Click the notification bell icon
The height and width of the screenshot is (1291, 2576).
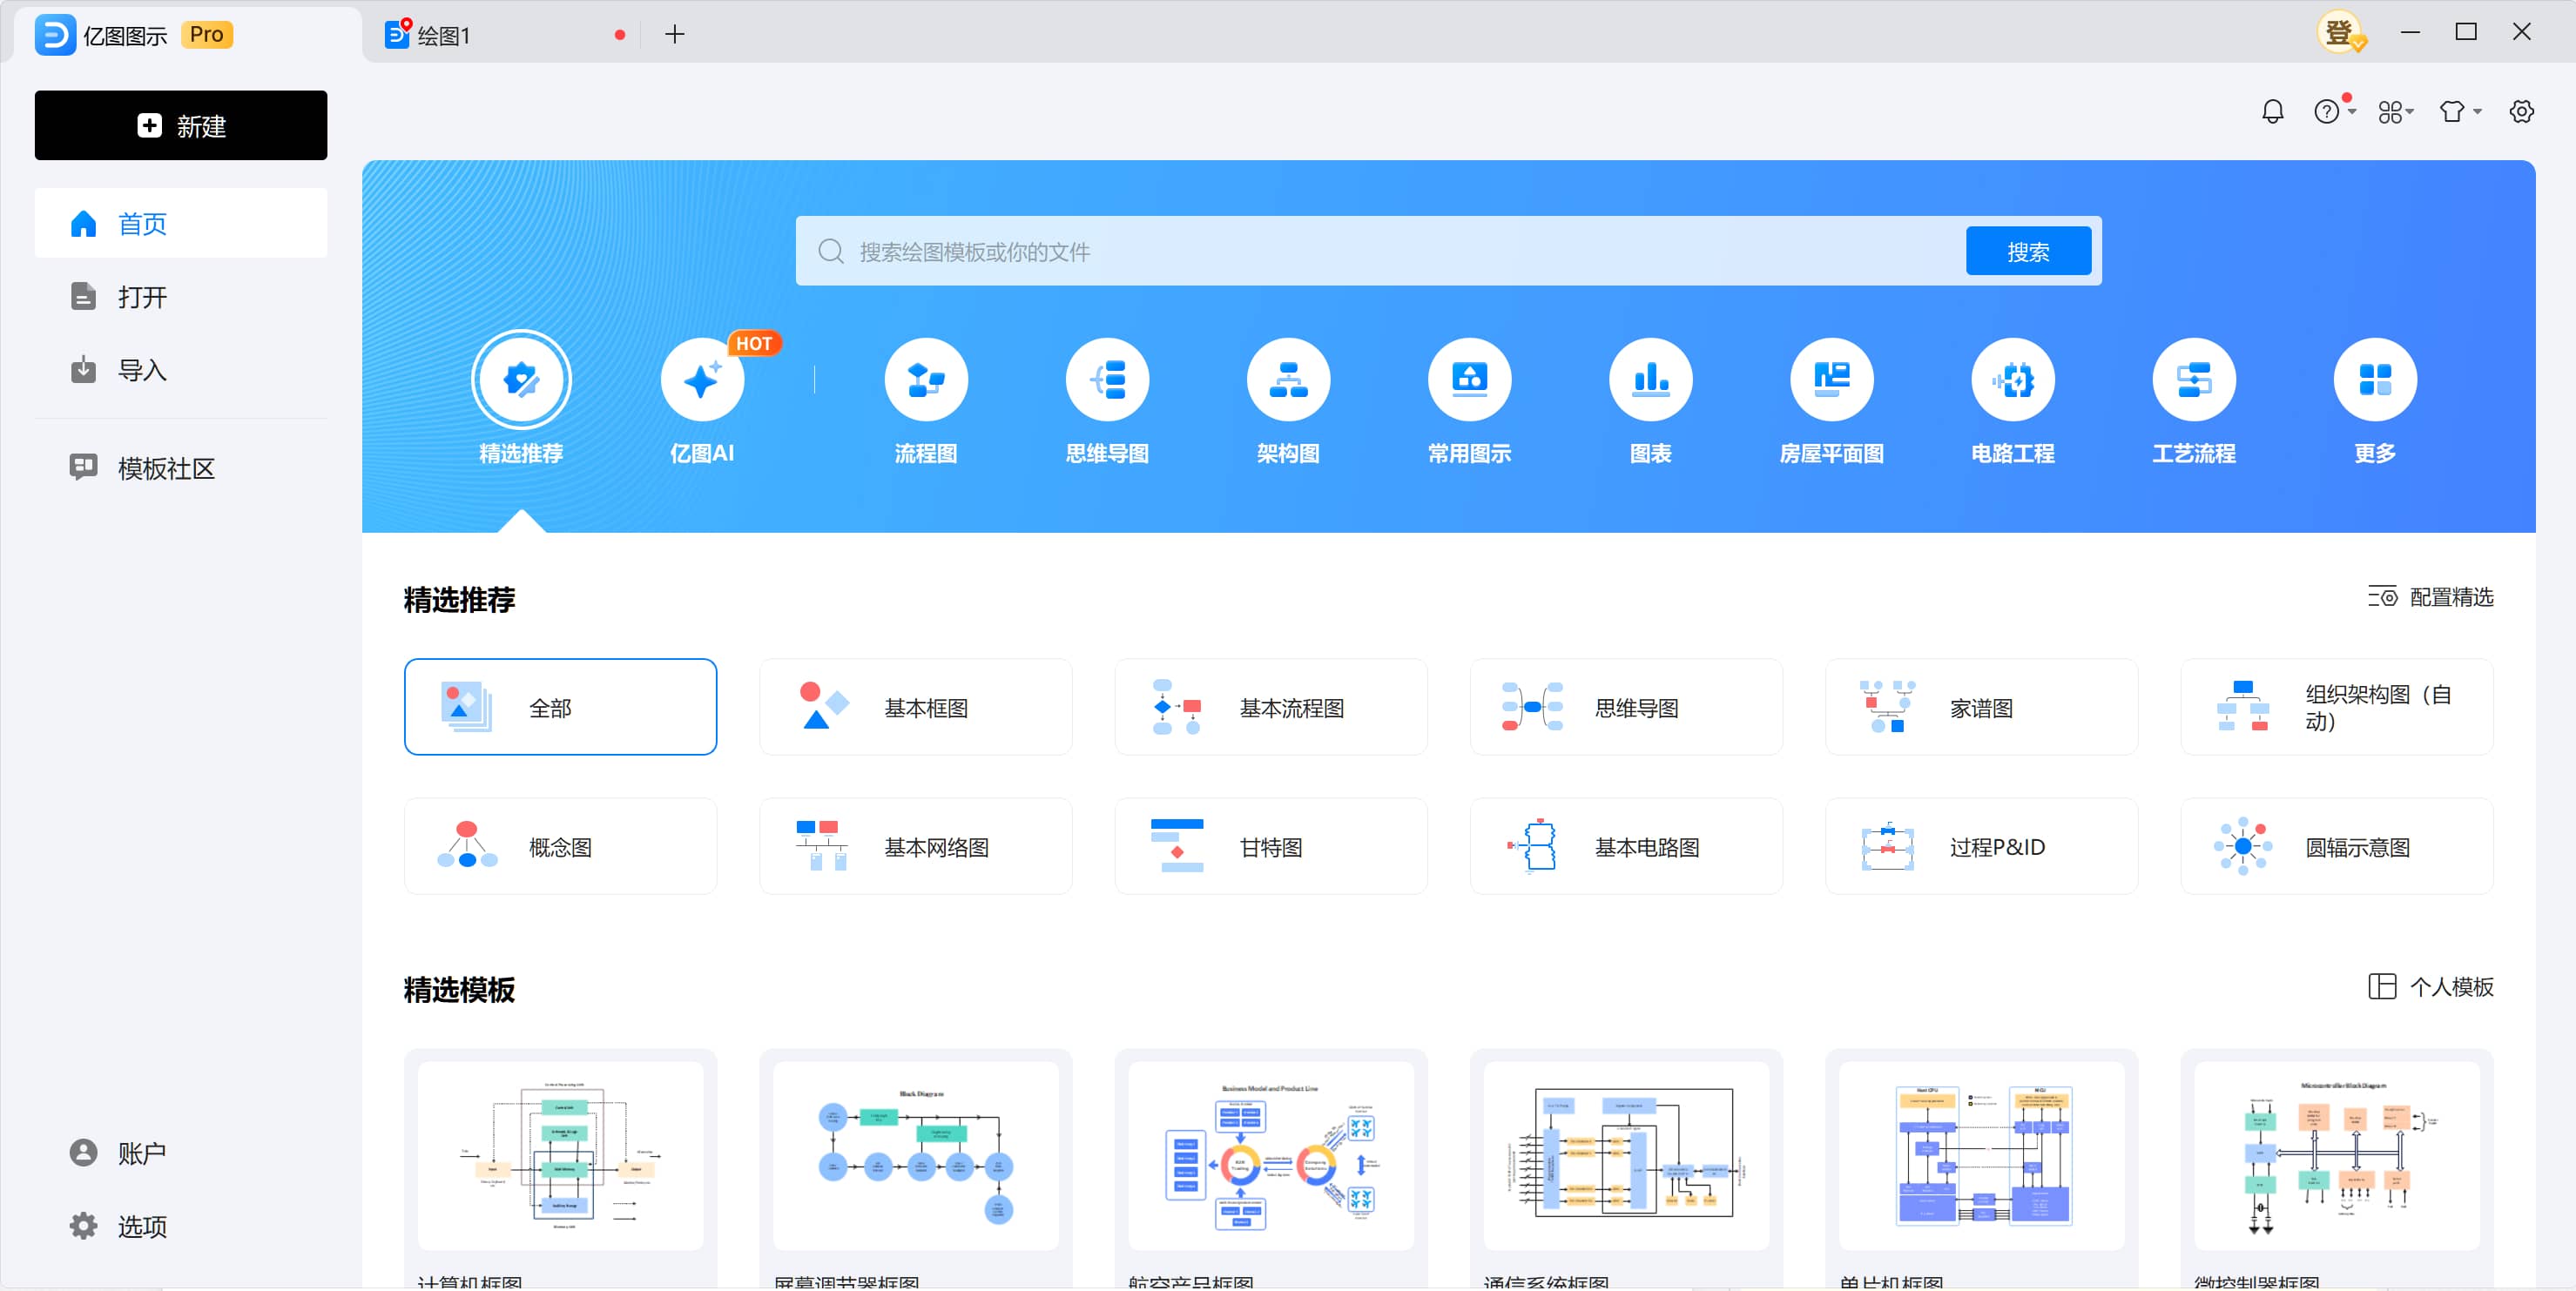pyautogui.click(x=2272, y=111)
